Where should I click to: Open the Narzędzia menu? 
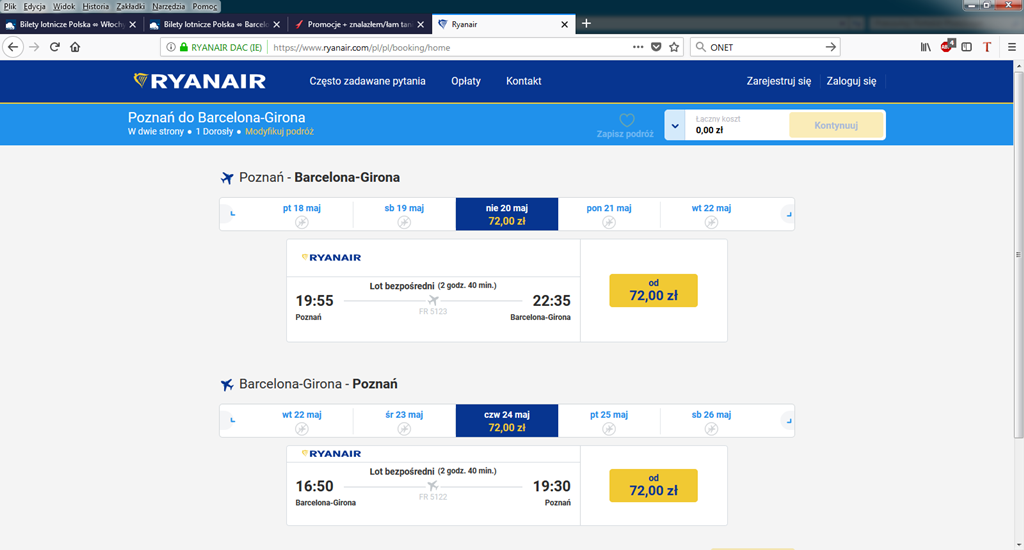(x=168, y=7)
